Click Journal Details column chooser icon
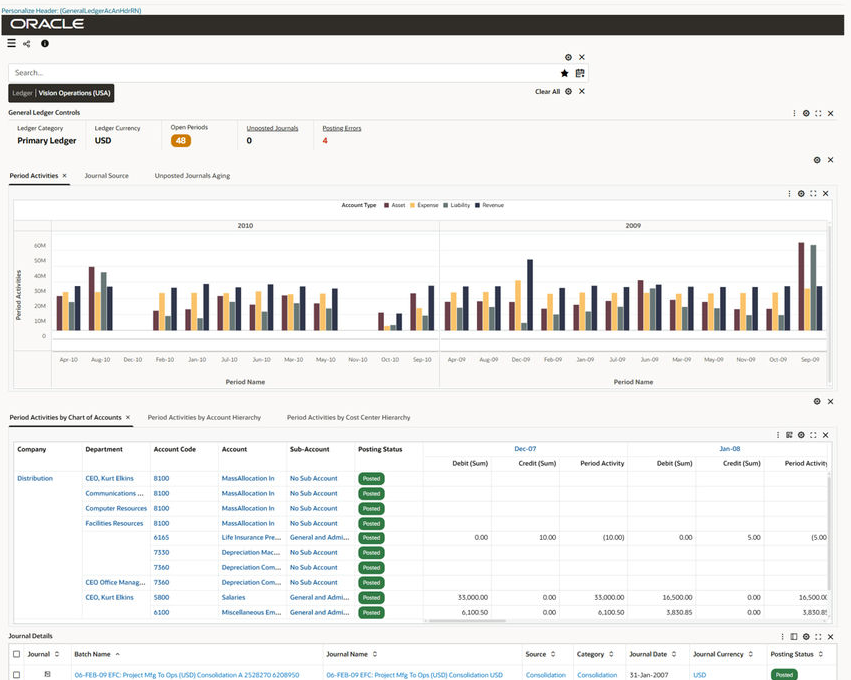Image resolution: width=851 pixels, height=680 pixels. tap(793, 637)
